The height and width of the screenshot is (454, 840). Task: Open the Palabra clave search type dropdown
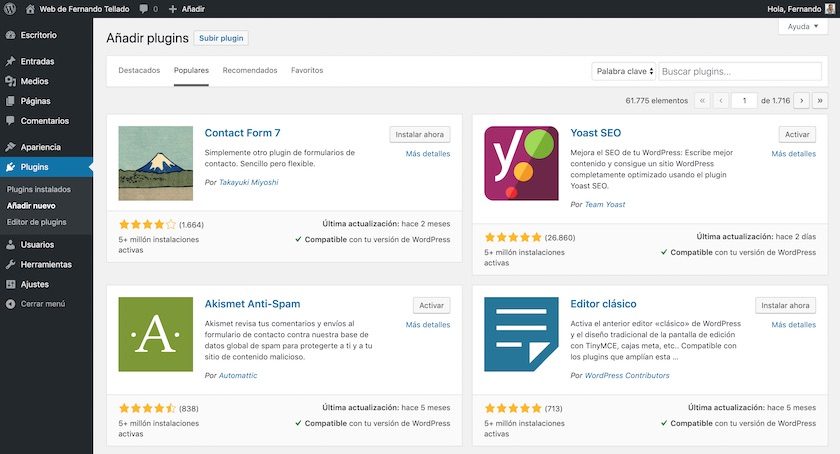pyautogui.click(x=624, y=71)
